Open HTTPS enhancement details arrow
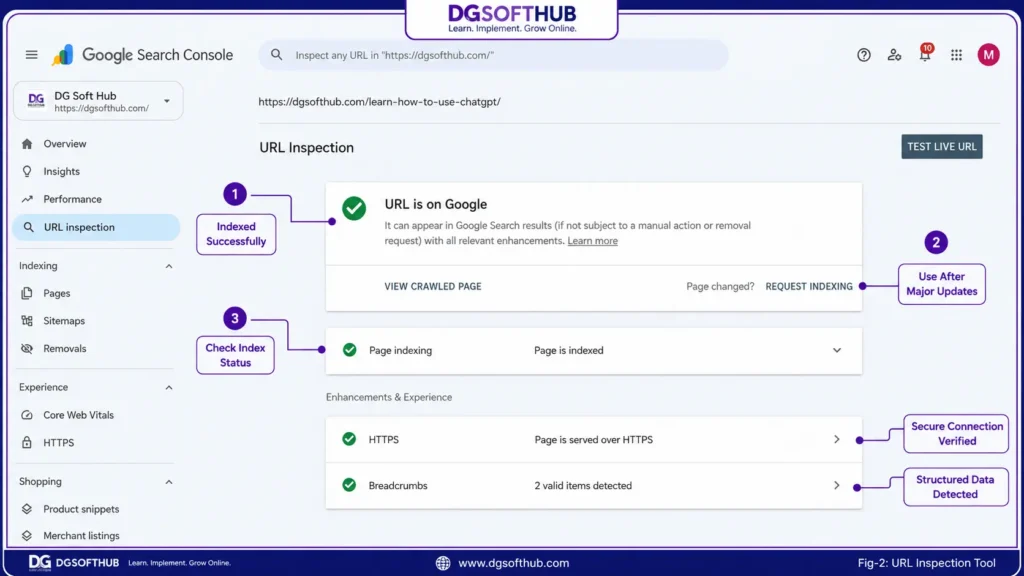 (x=837, y=440)
